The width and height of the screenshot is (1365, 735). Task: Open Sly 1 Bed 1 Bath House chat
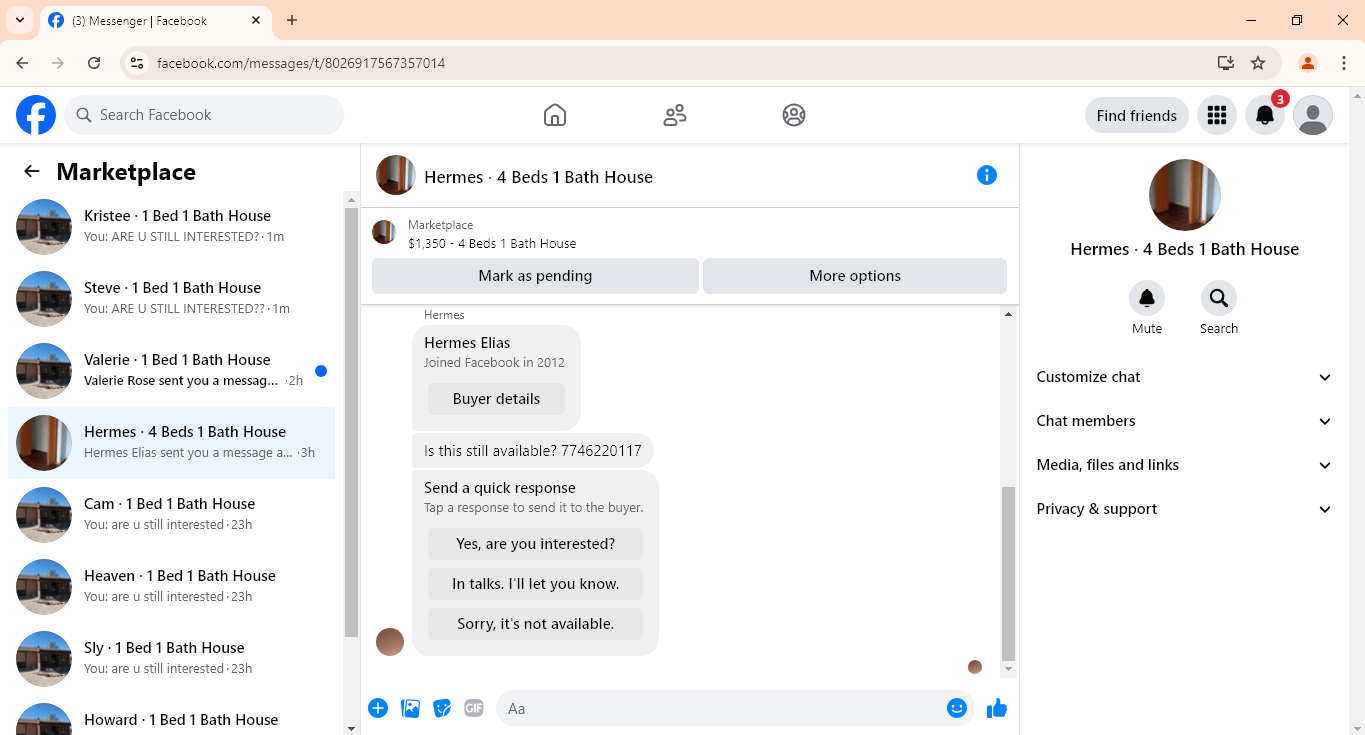pos(172,659)
